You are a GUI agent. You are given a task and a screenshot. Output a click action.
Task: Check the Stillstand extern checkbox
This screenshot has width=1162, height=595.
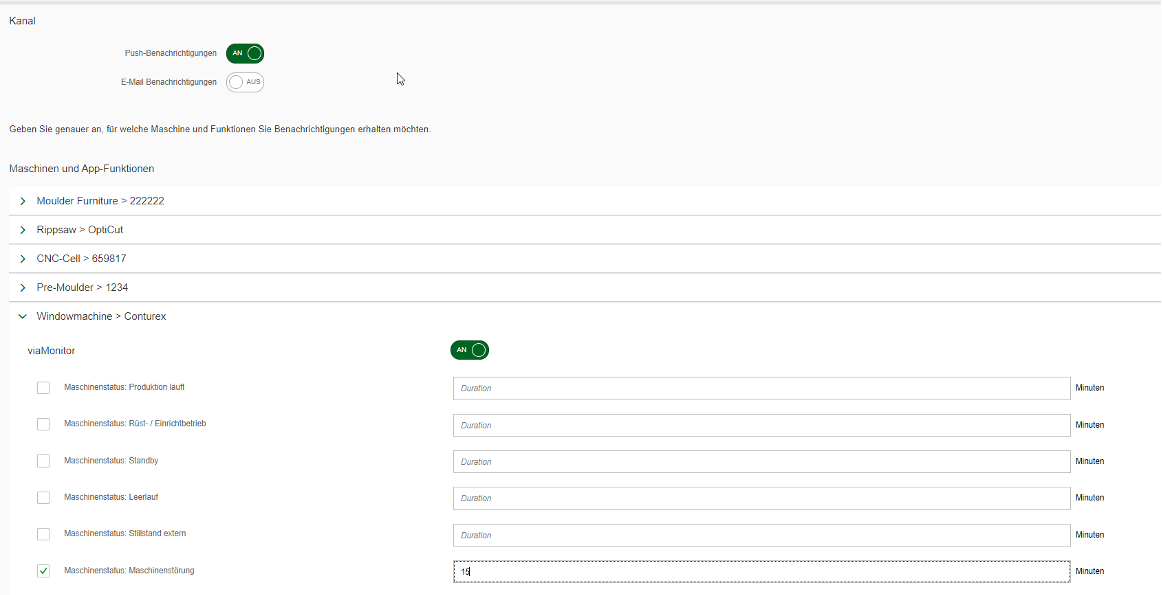pos(44,534)
